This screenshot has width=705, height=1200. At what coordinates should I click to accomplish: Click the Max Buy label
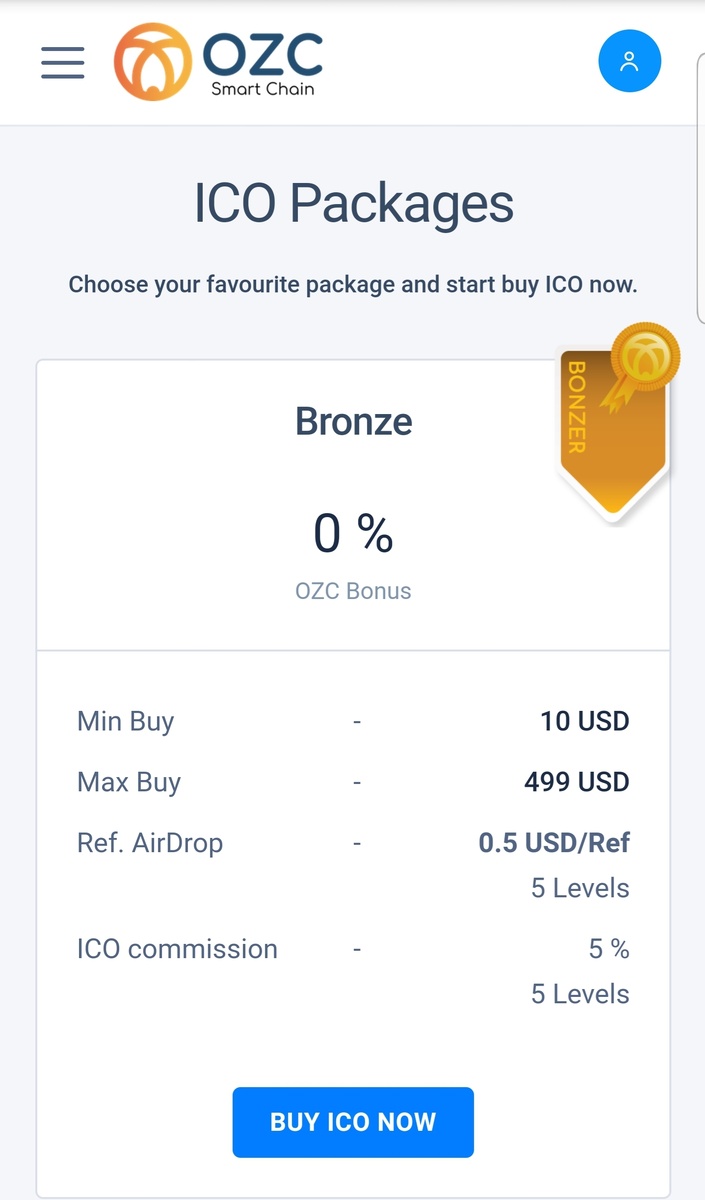point(129,782)
